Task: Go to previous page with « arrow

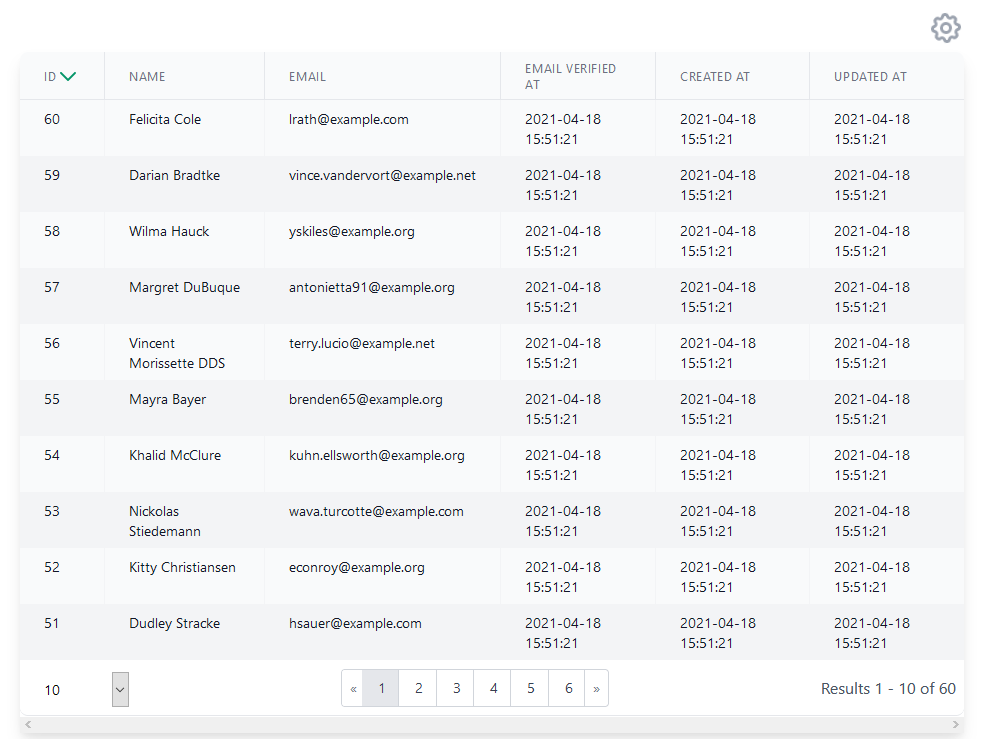Action: coord(353,688)
